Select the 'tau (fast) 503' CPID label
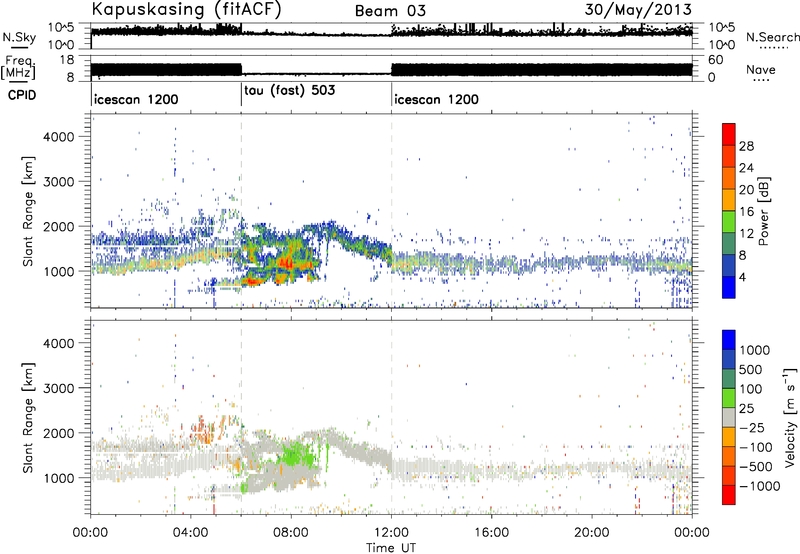 (x=290, y=90)
